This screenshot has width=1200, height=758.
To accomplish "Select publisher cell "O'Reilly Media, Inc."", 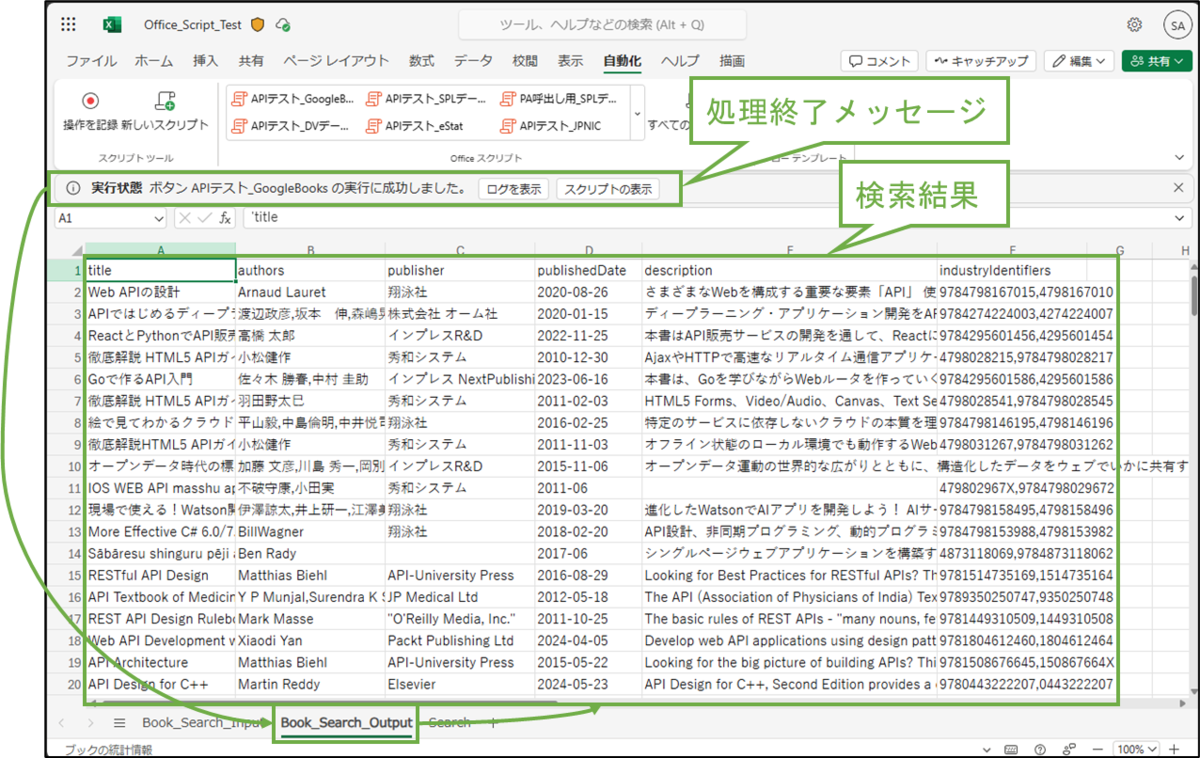I will pyautogui.click(x=459, y=618).
